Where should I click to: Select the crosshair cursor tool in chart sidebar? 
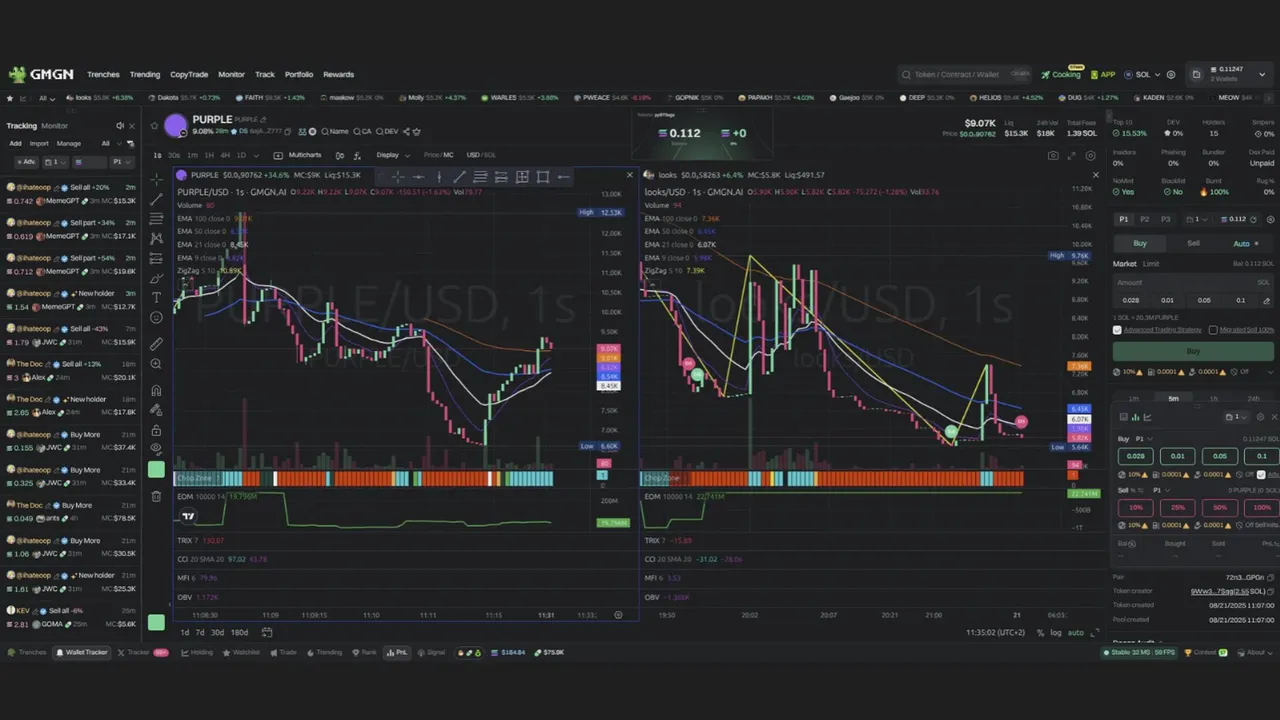[156, 180]
